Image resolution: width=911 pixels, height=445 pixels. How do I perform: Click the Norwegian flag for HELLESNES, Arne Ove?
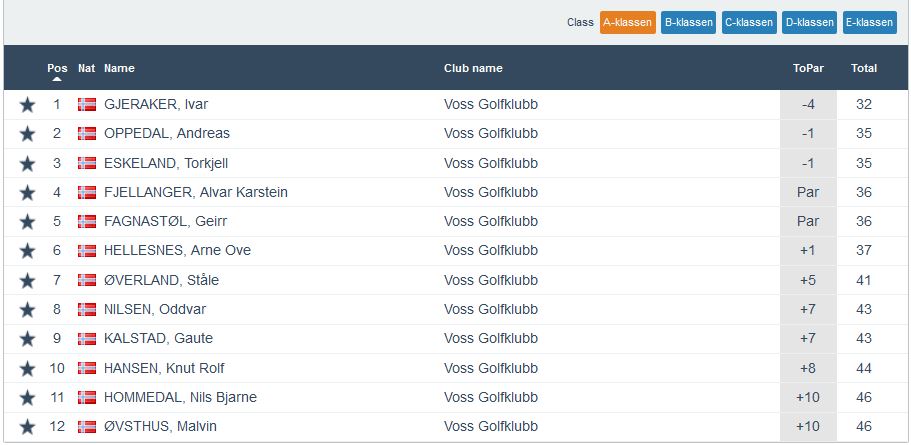pyautogui.click(x=87, y=251)
